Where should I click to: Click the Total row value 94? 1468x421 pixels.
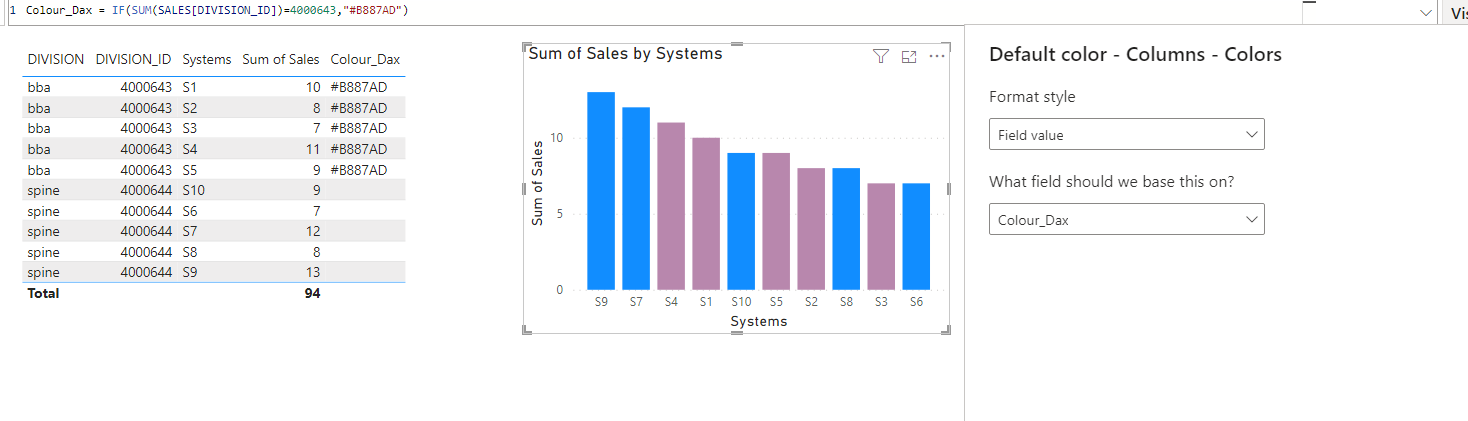pos(312,293)
